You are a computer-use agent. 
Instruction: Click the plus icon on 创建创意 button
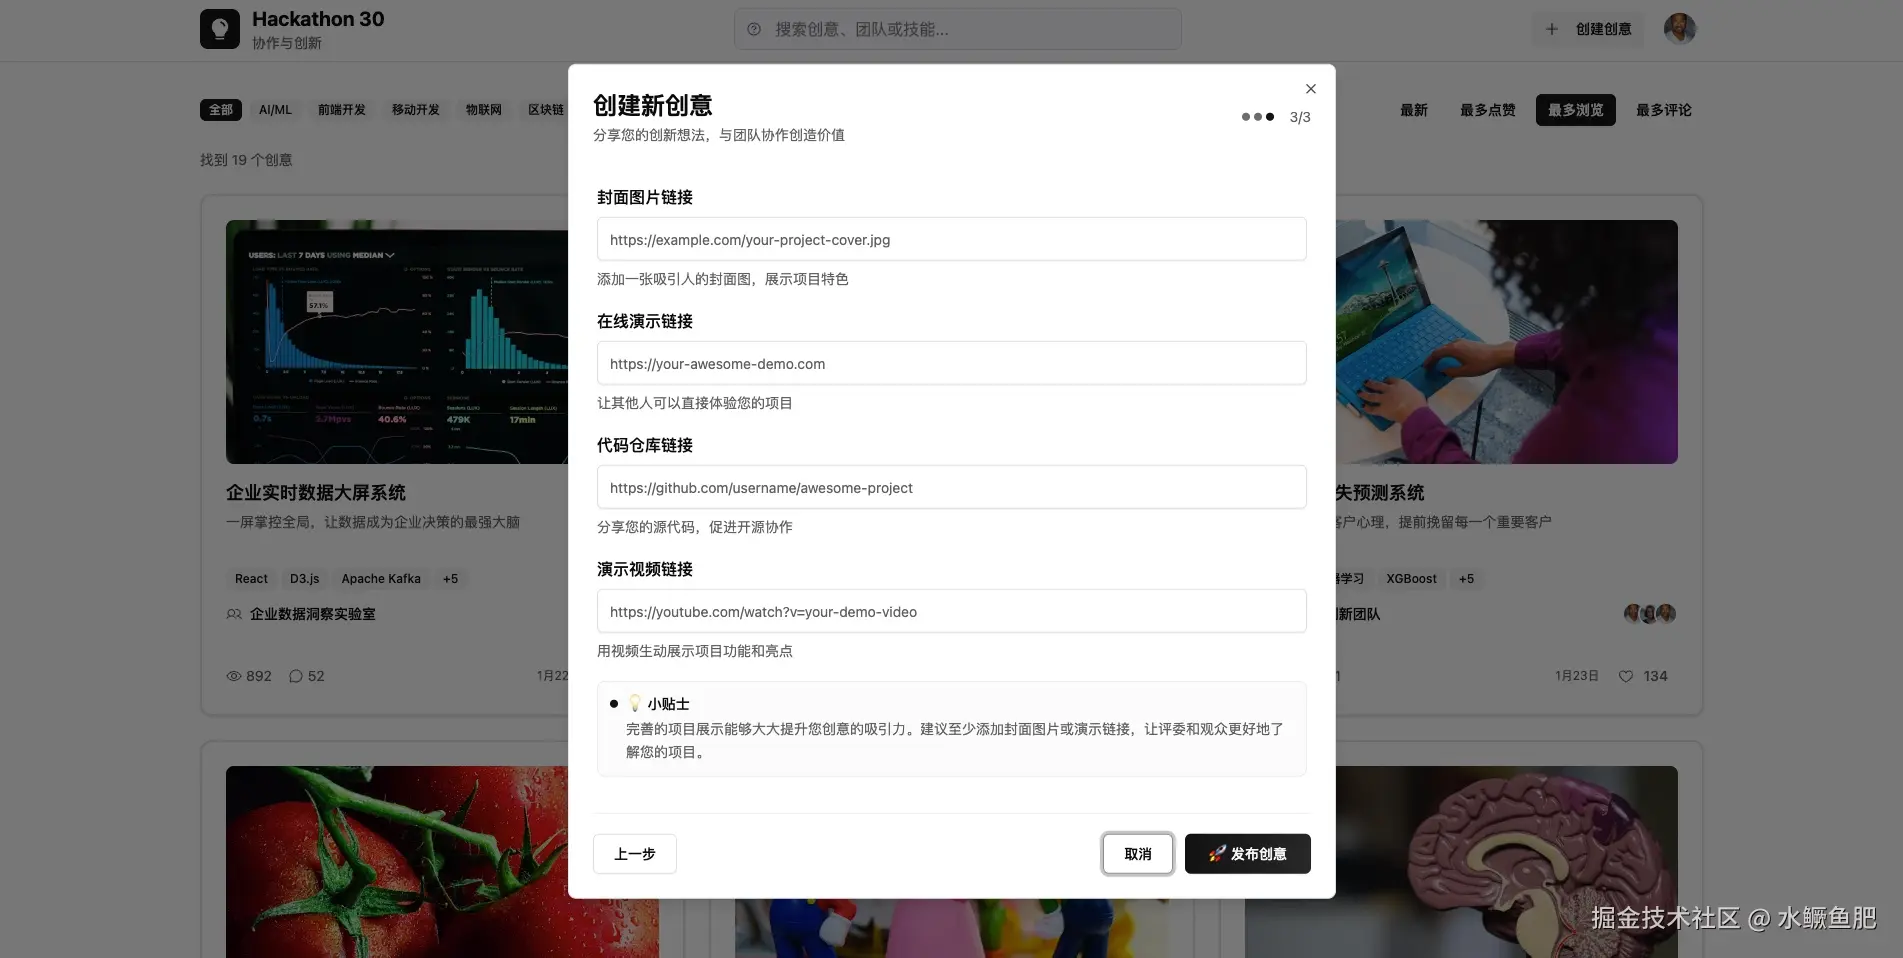pyautogui.click(x=1551, y=29)
